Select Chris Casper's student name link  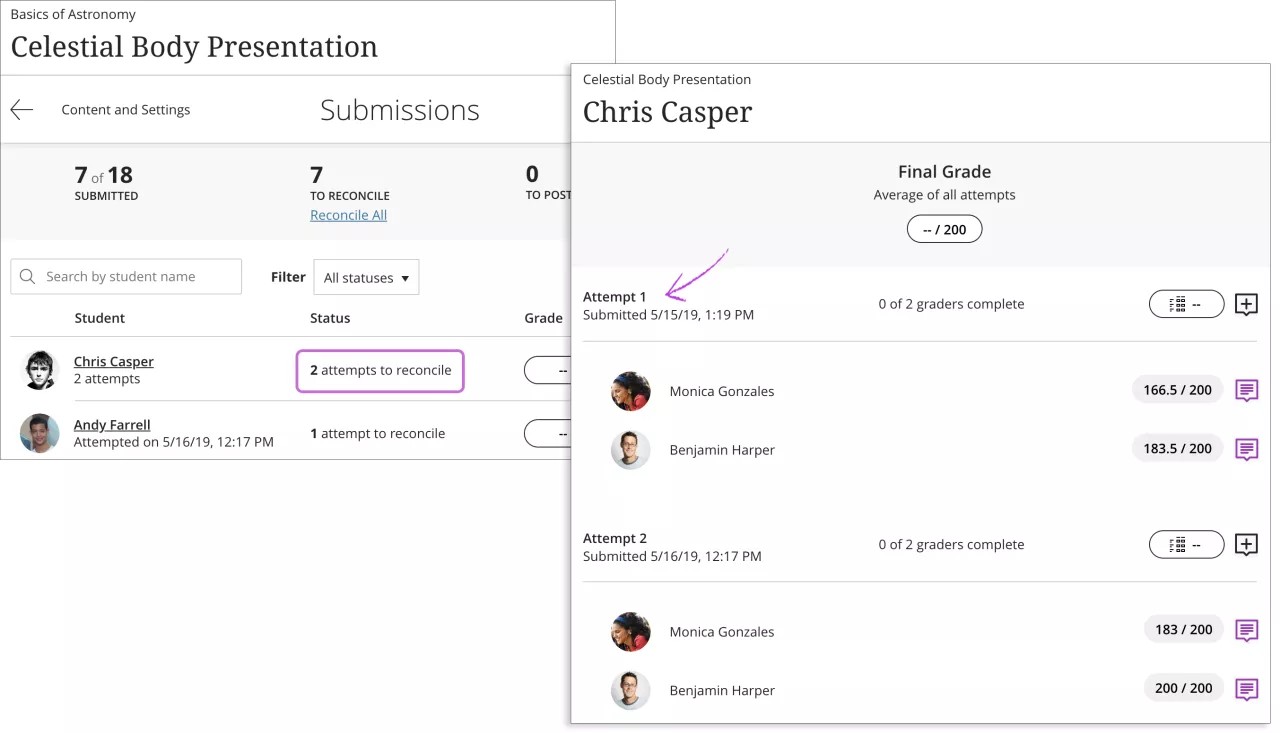[x=113, y=361]
